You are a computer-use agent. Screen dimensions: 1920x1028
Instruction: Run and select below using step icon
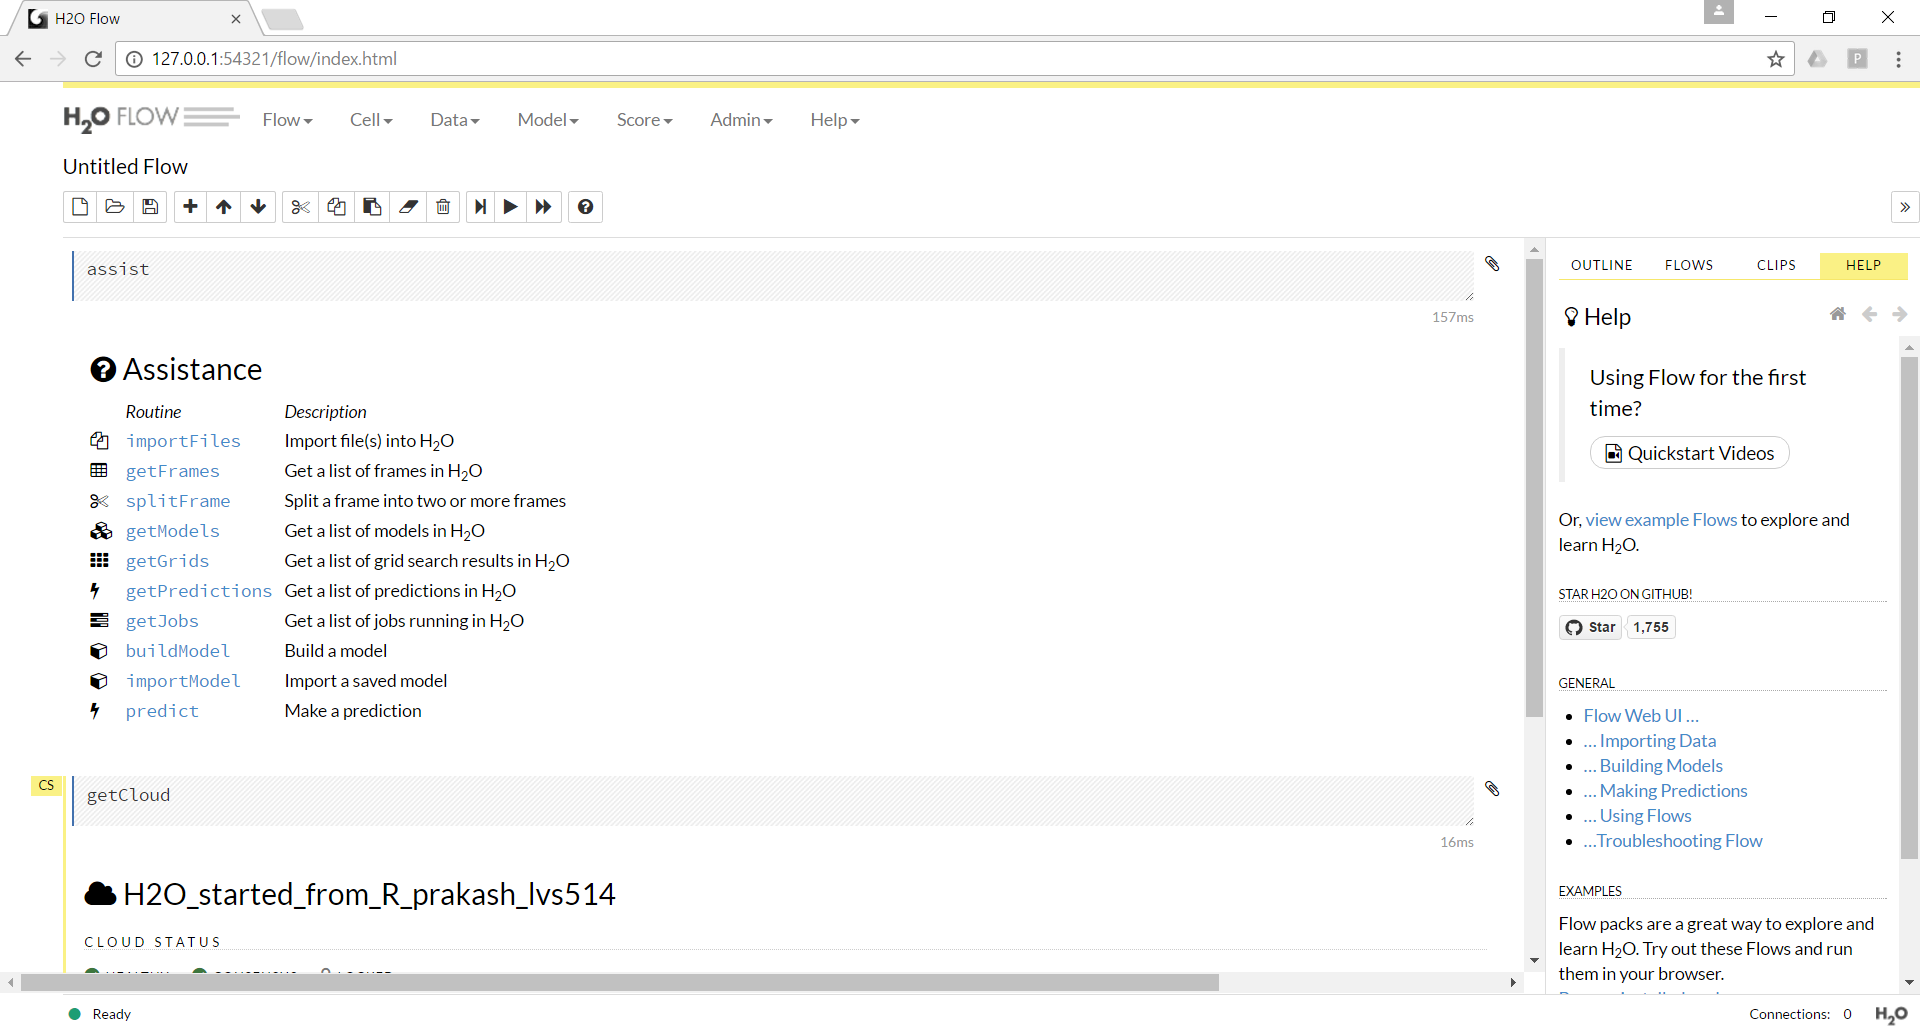481,207
